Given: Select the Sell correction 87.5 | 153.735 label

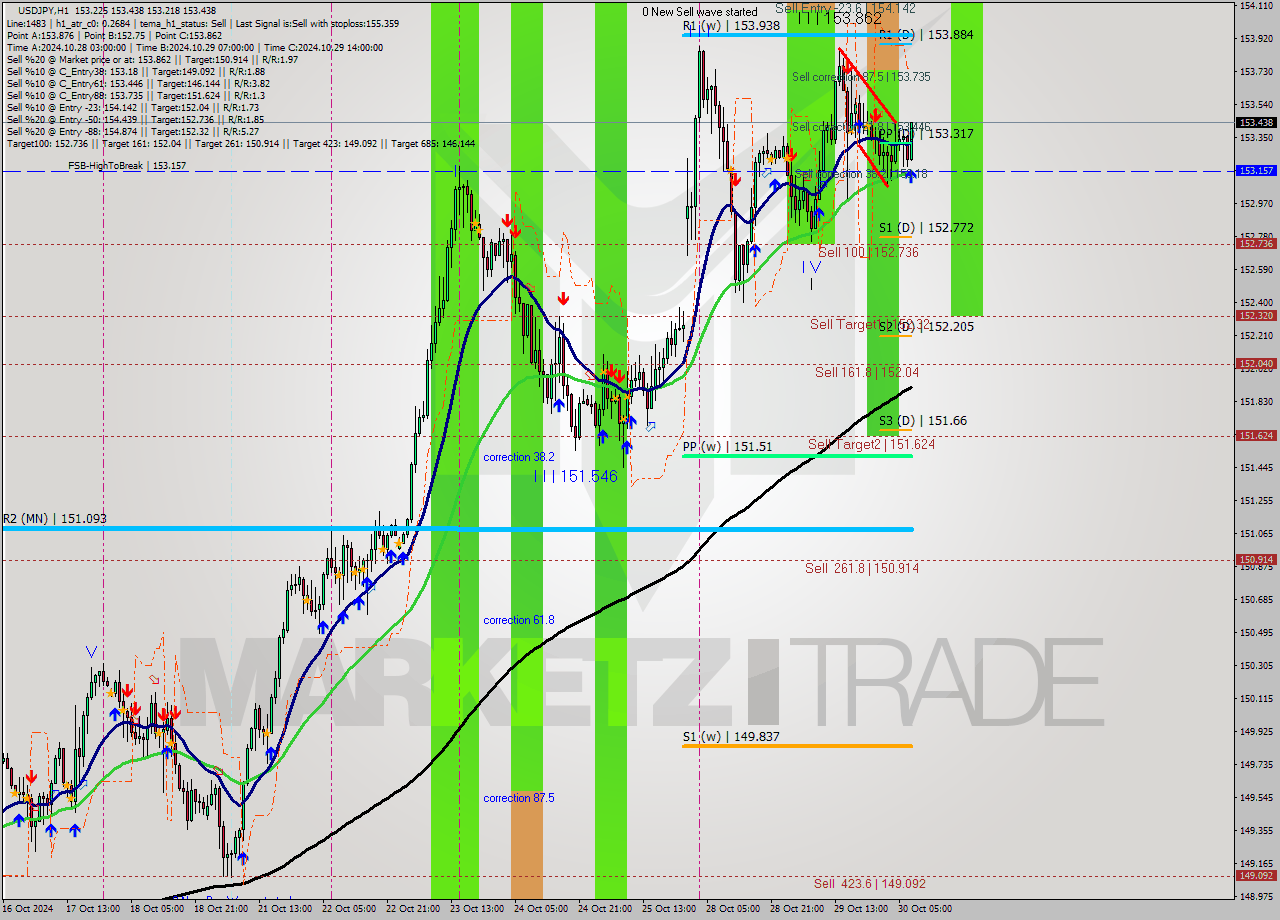Looking at the screenshot, I should 861,77.
